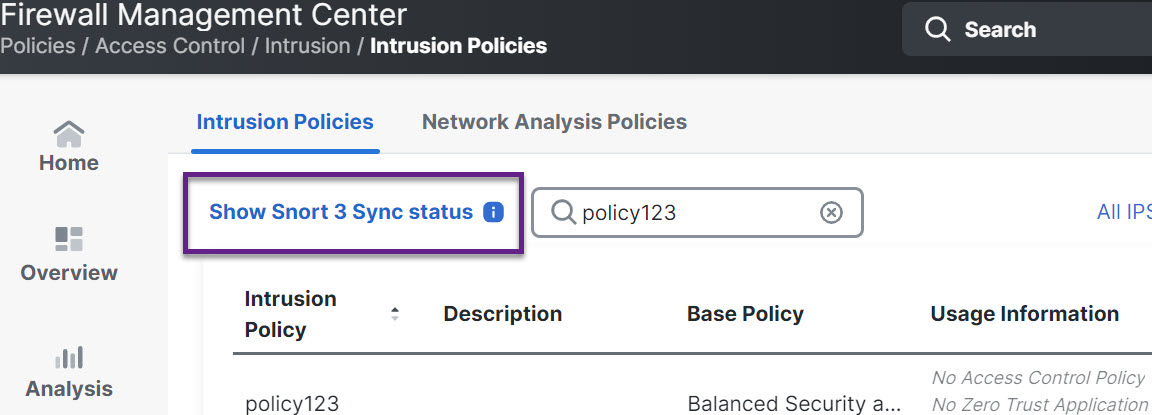Screen dimensions: 1152x415
Task: Click the Policies breadcrumb
Action: (37, 46)
